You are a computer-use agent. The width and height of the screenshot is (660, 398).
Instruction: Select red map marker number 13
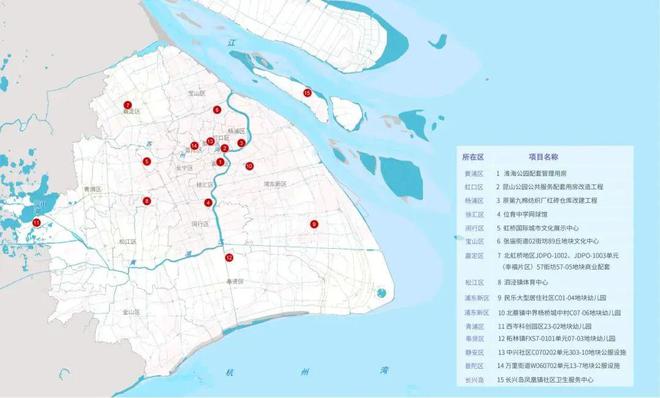click(210, 141)
